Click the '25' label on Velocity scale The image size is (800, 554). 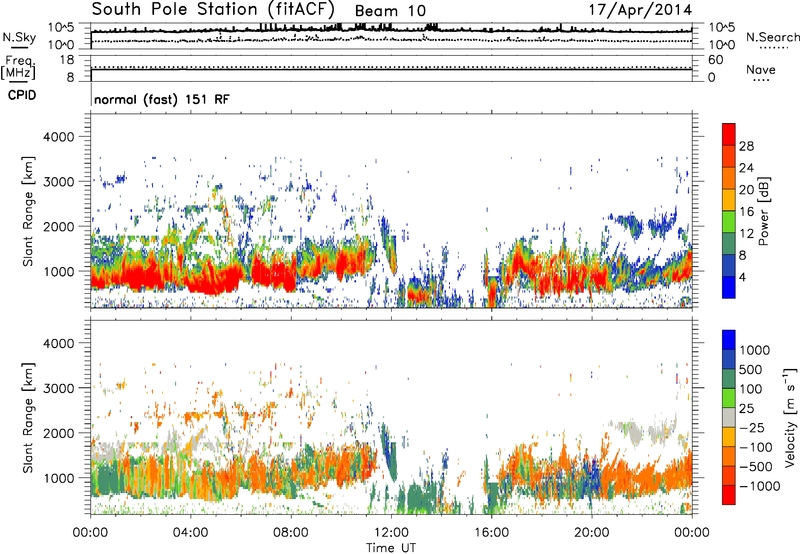coord(746,408)
